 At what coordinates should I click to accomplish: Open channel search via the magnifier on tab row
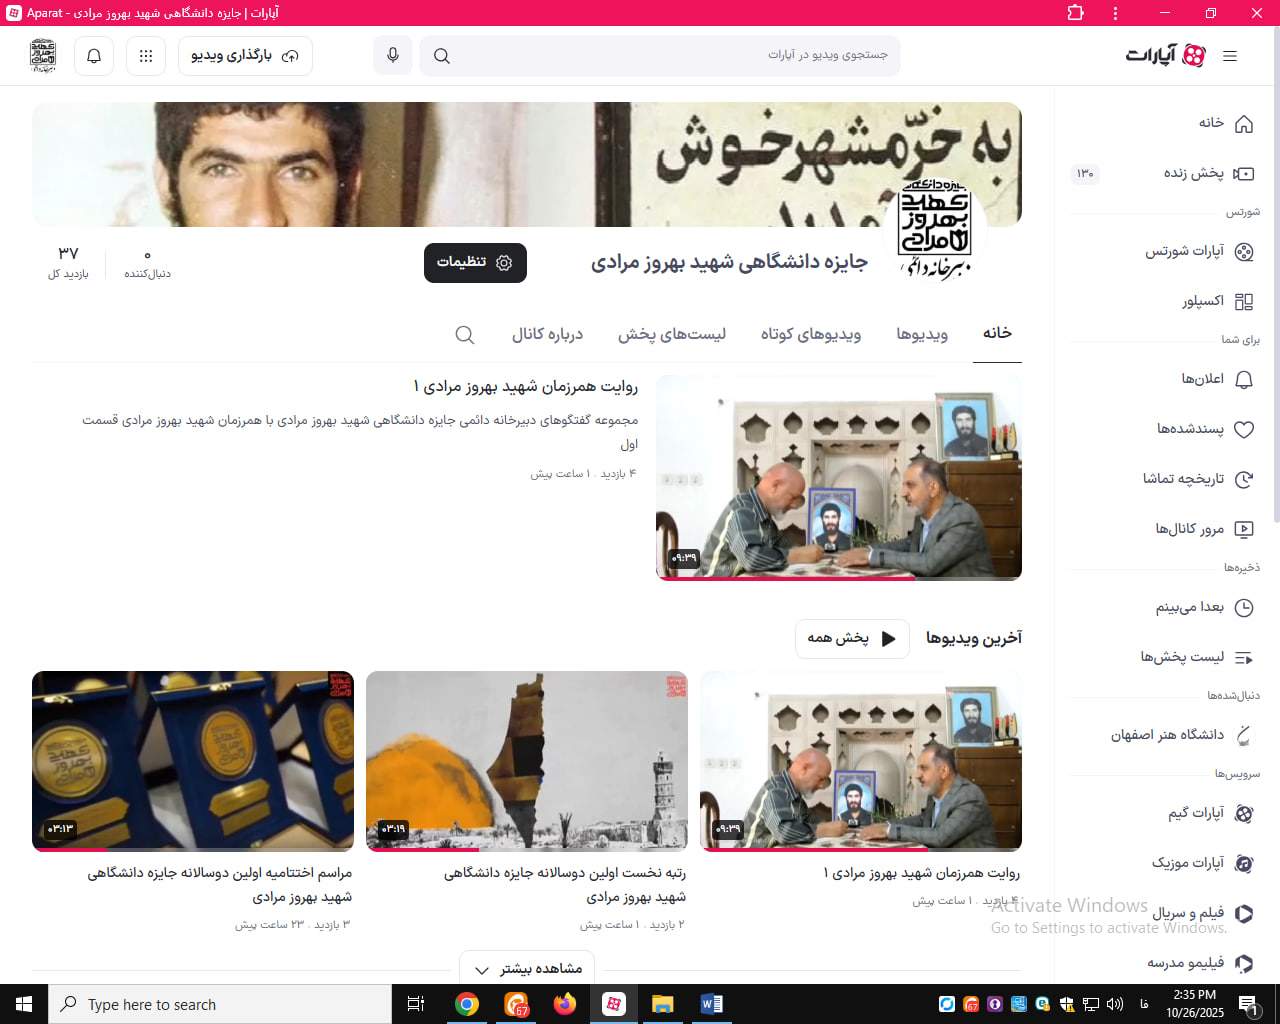click(464, 334)
